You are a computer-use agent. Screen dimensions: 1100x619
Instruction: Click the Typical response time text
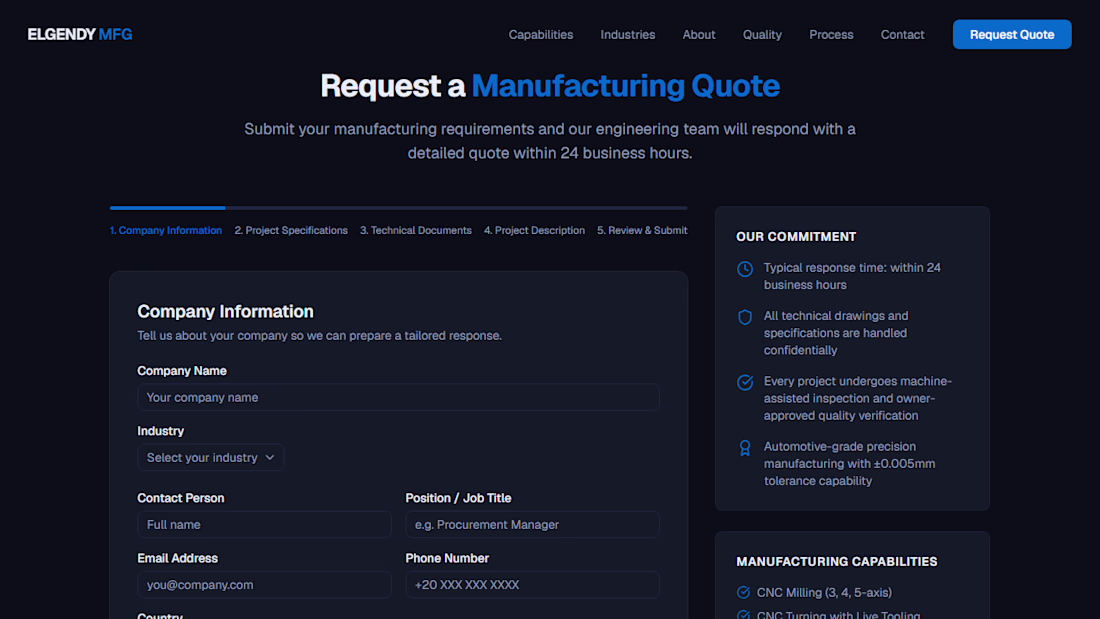click(852, 277)
